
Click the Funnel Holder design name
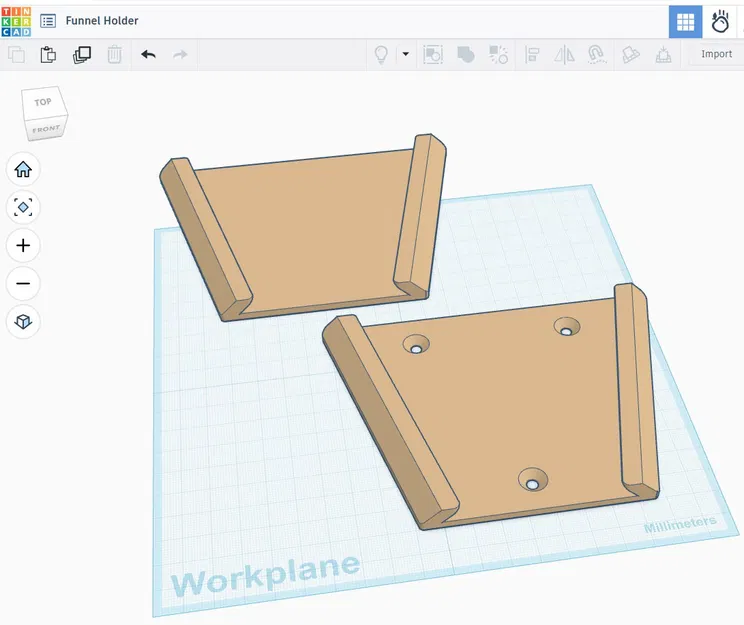click(102, 21)
